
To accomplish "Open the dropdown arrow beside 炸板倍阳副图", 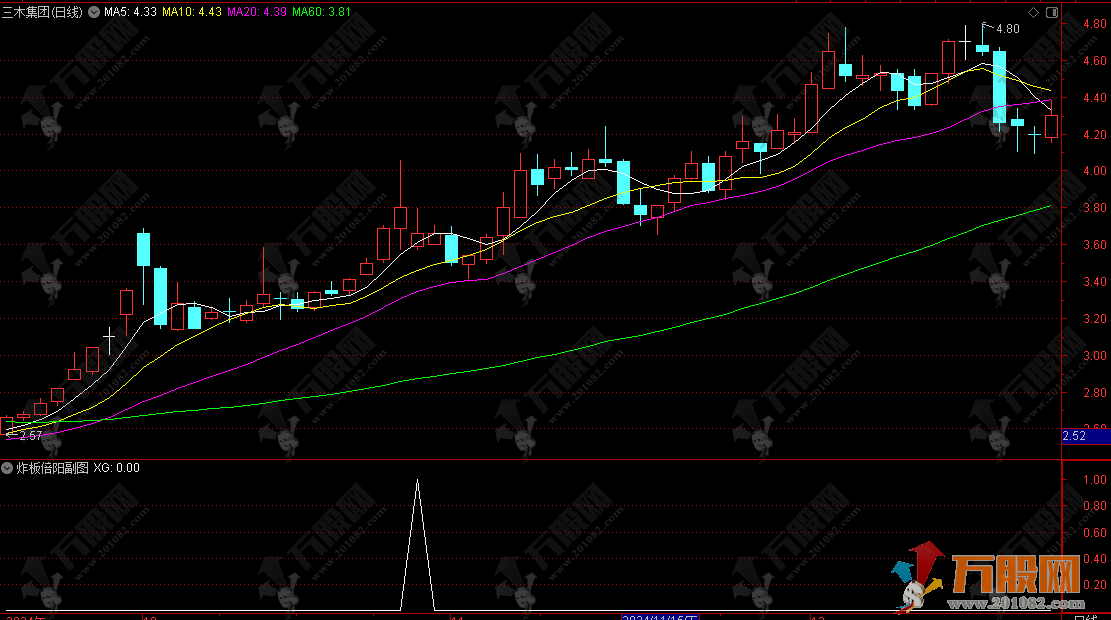I will pos(7,468).
